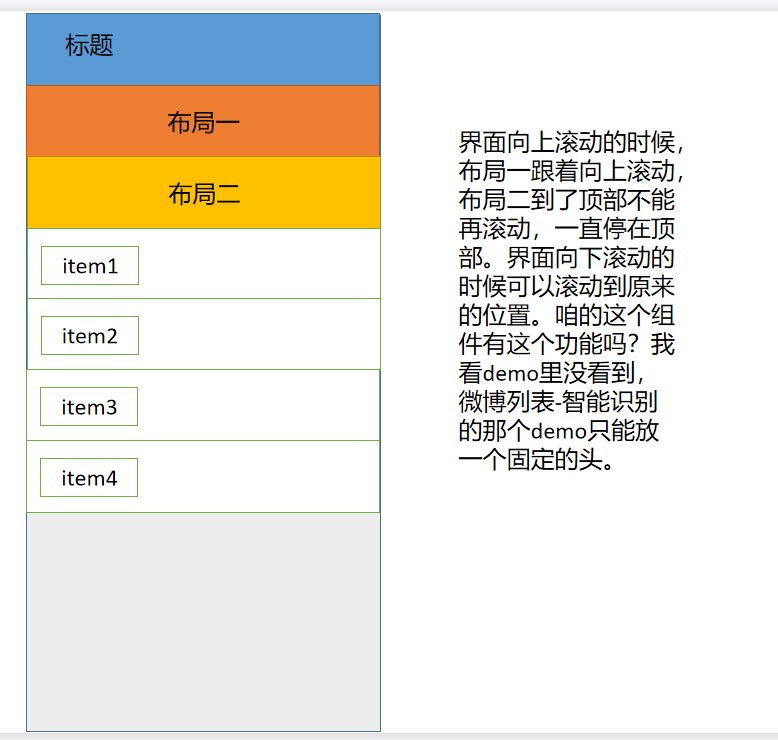
Task: Select the orange 布局一 block
Action: click(x=203, y=121)
